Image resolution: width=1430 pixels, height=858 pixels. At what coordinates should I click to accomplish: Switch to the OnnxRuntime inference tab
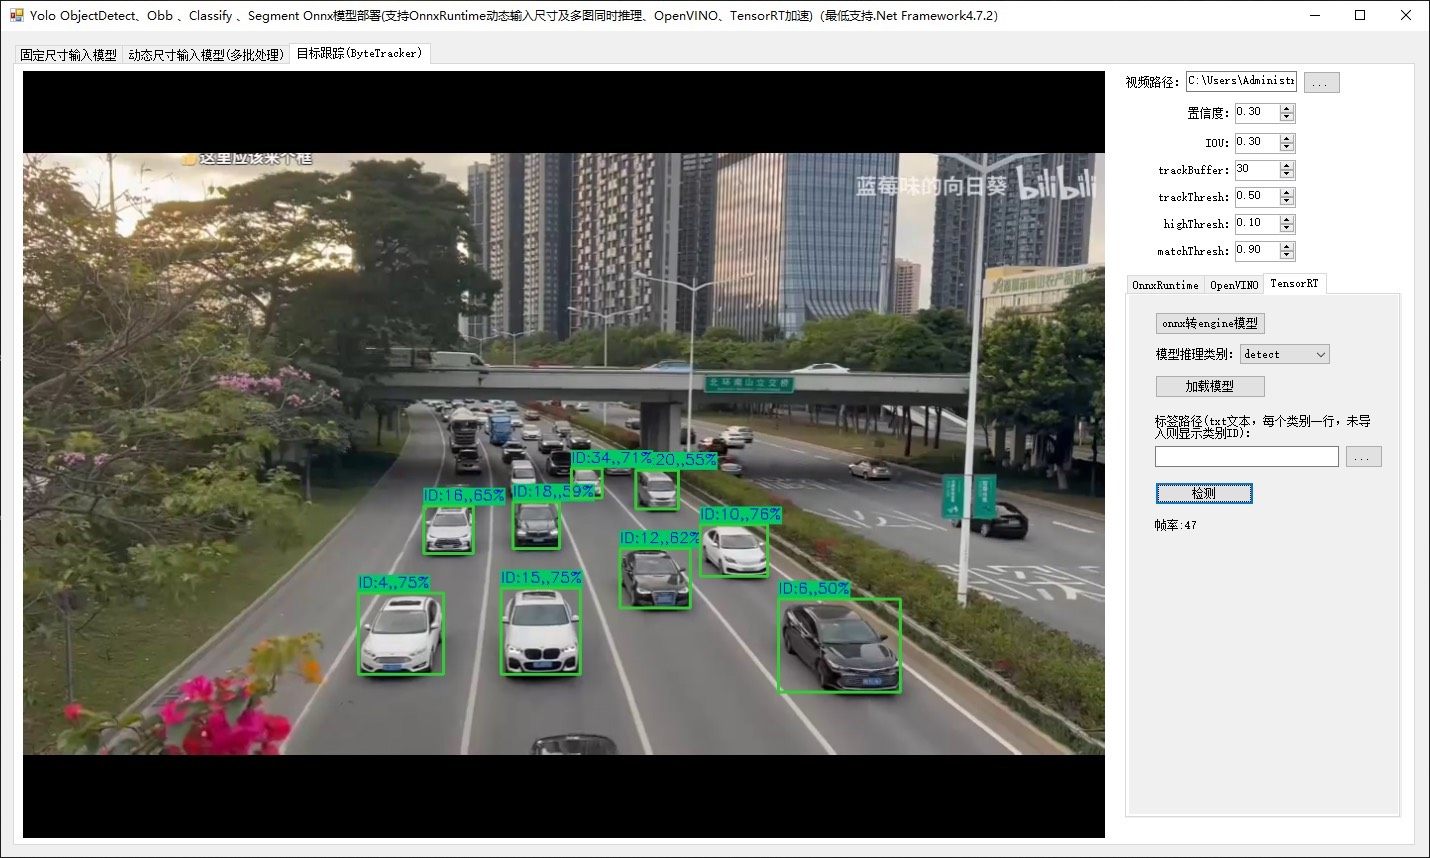[x=1165, y=285]
